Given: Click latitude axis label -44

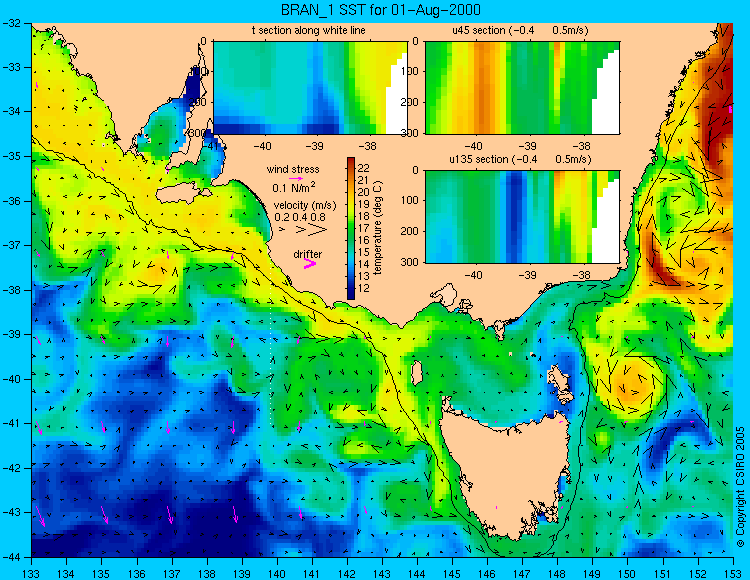Looking at the screenshot, I should (x=12, y=557).
